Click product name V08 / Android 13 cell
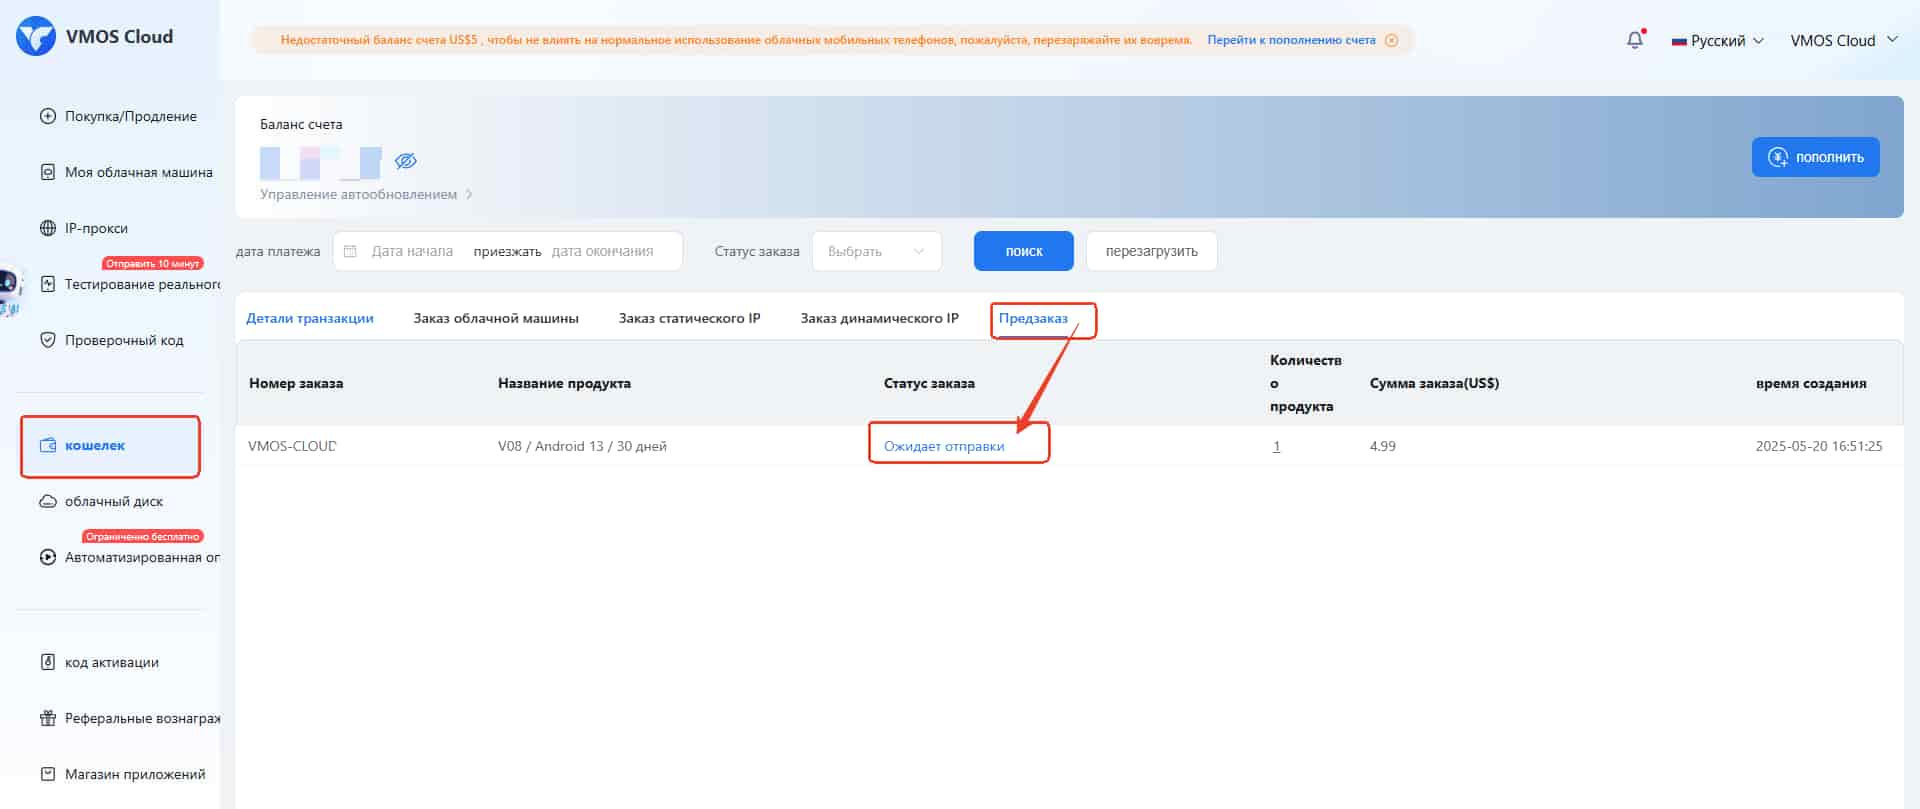 [x=582, y=446]
